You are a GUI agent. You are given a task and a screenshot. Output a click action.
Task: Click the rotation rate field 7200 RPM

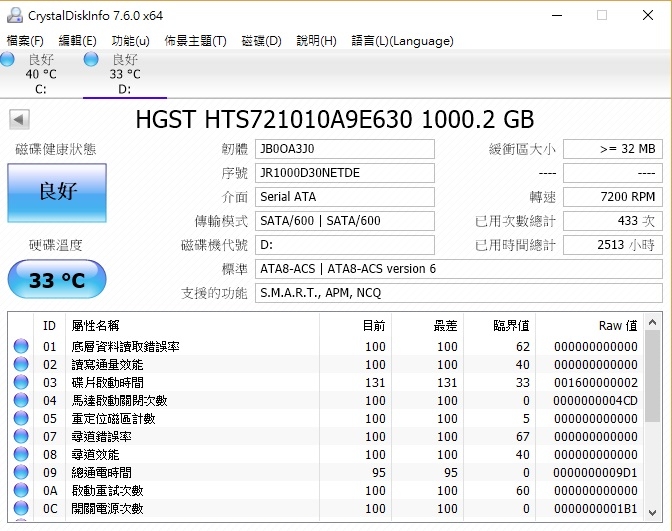pos(613,197)
